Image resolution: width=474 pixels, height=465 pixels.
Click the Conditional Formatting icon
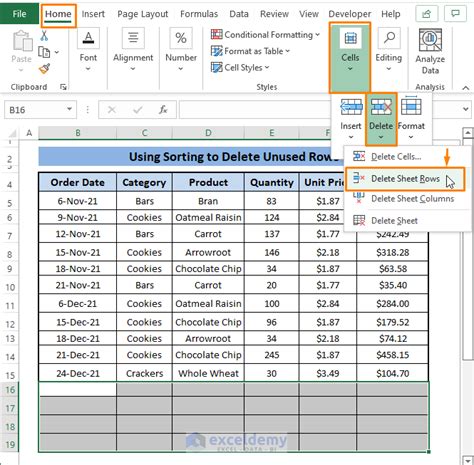[217, 34]
